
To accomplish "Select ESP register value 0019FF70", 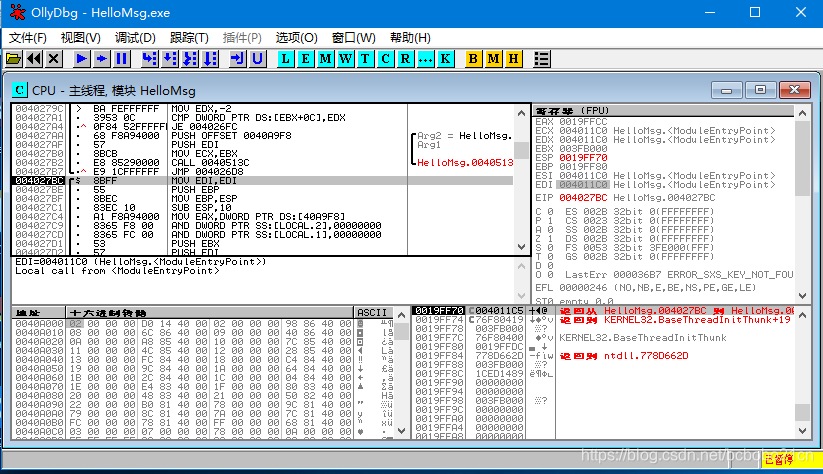I will (583, 157).
